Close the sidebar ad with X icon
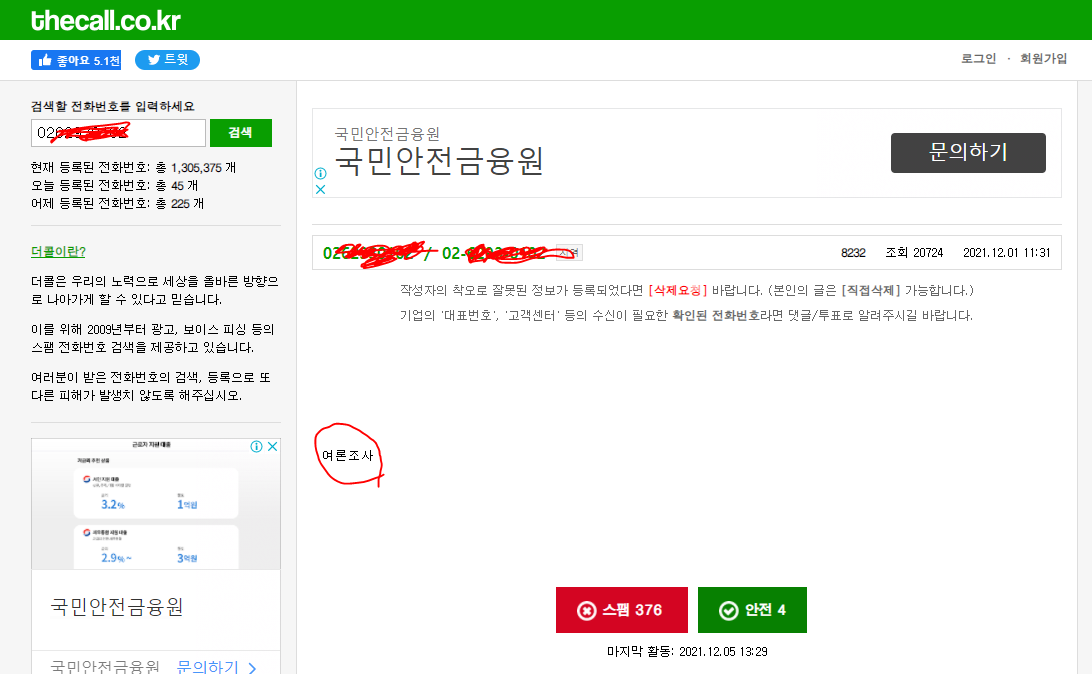 point(273,446)
